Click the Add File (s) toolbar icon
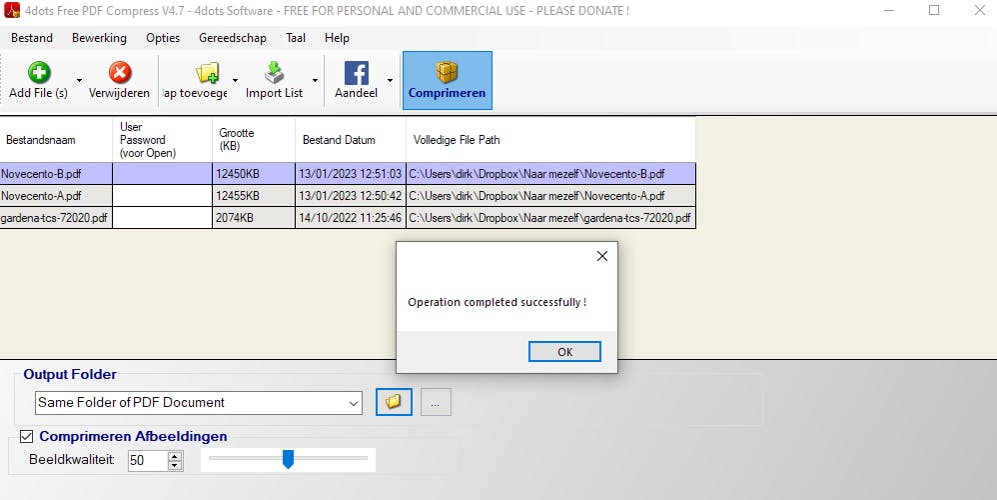997x500 pixels. 39,73
